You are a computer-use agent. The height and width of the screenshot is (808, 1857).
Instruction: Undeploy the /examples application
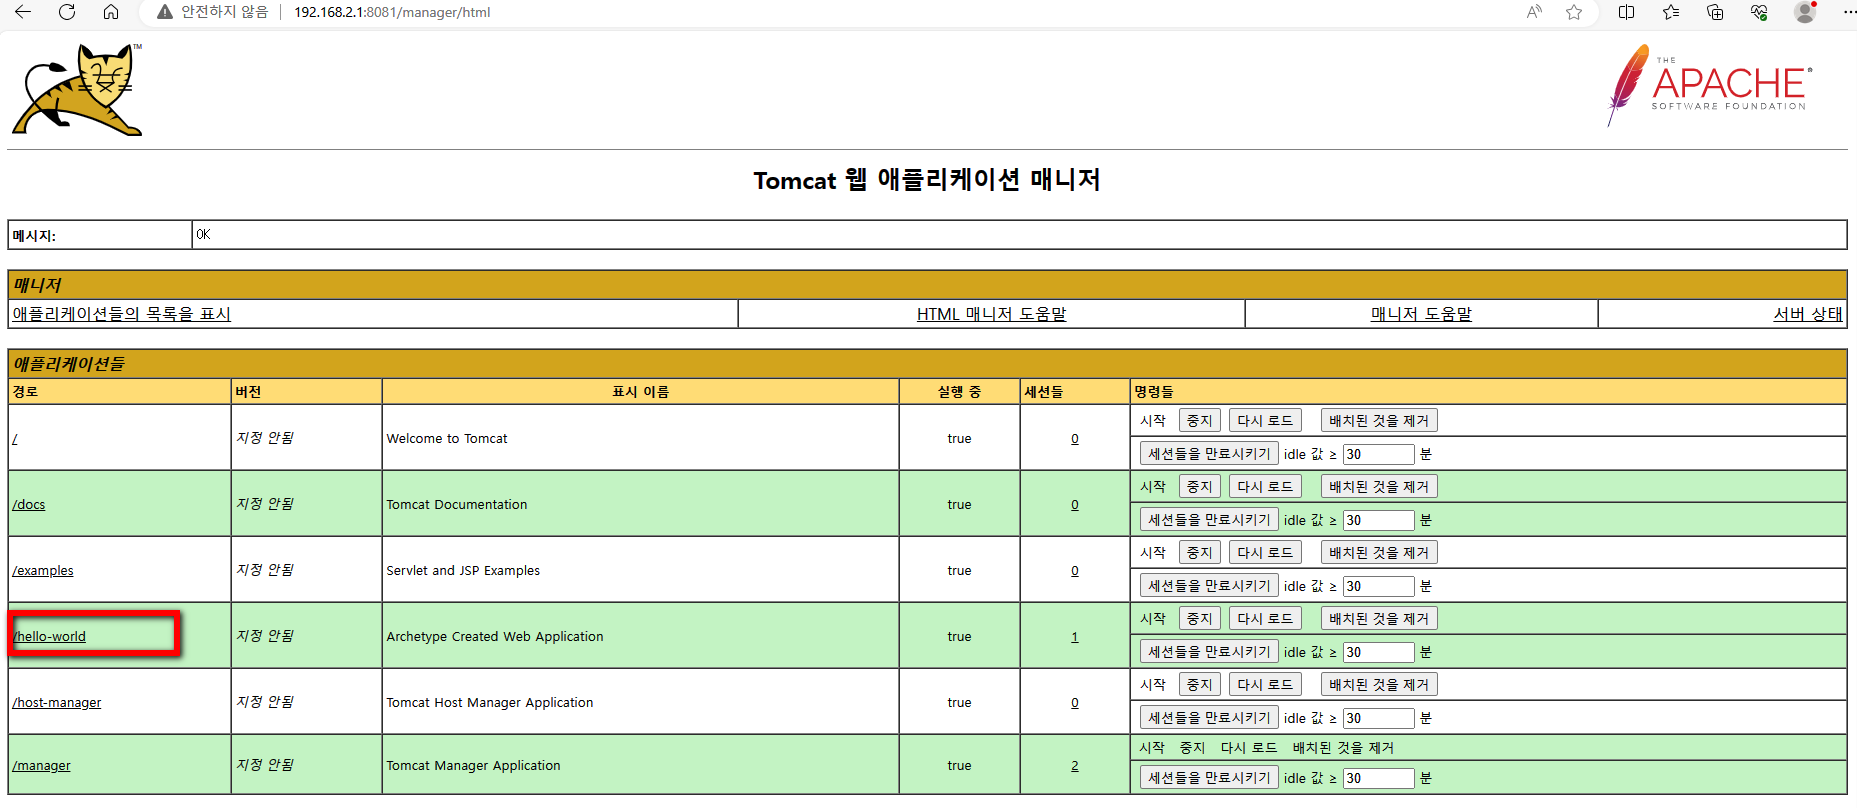(x=1379, y=553)
